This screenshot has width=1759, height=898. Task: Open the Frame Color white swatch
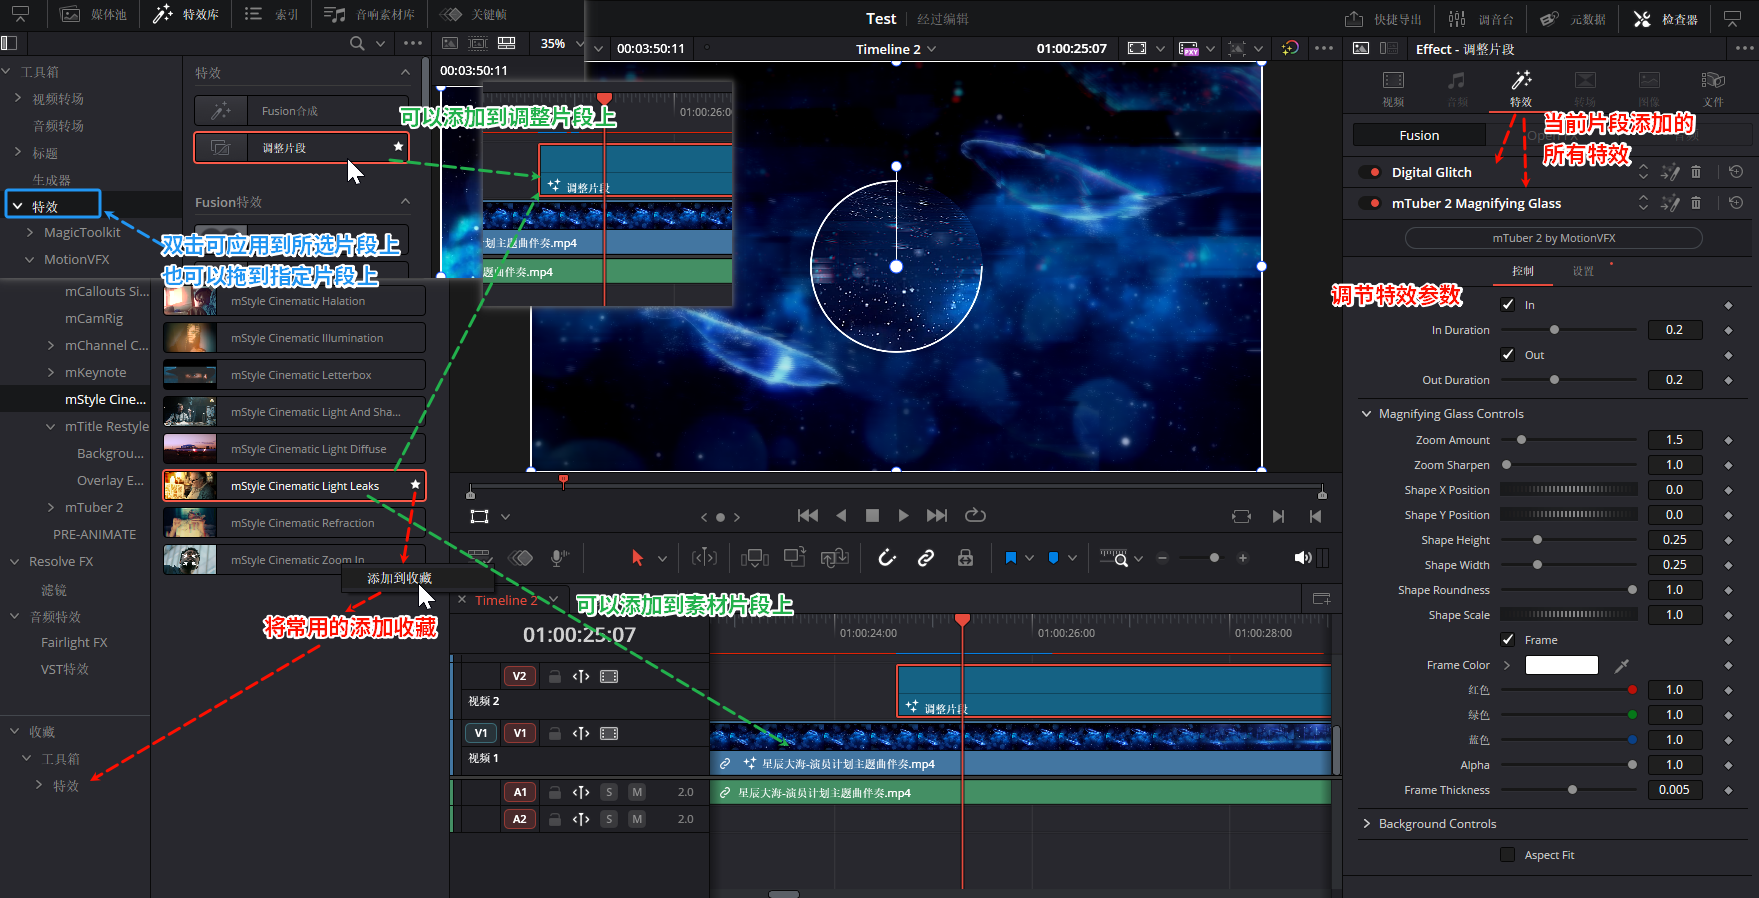[1561, 665]
